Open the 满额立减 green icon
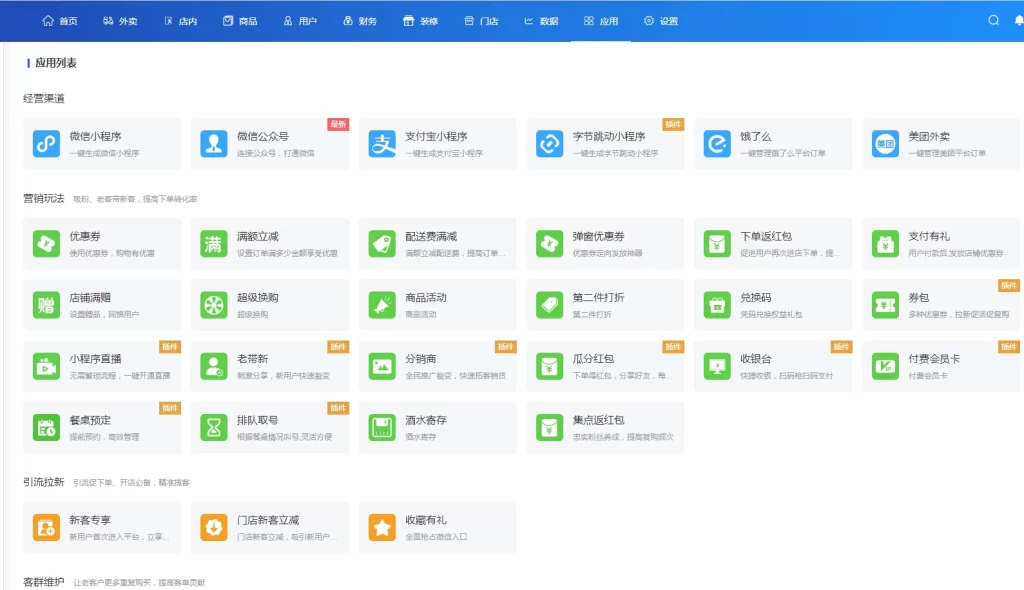Viewport: 1024px width, 590px height. click(214, 244)
